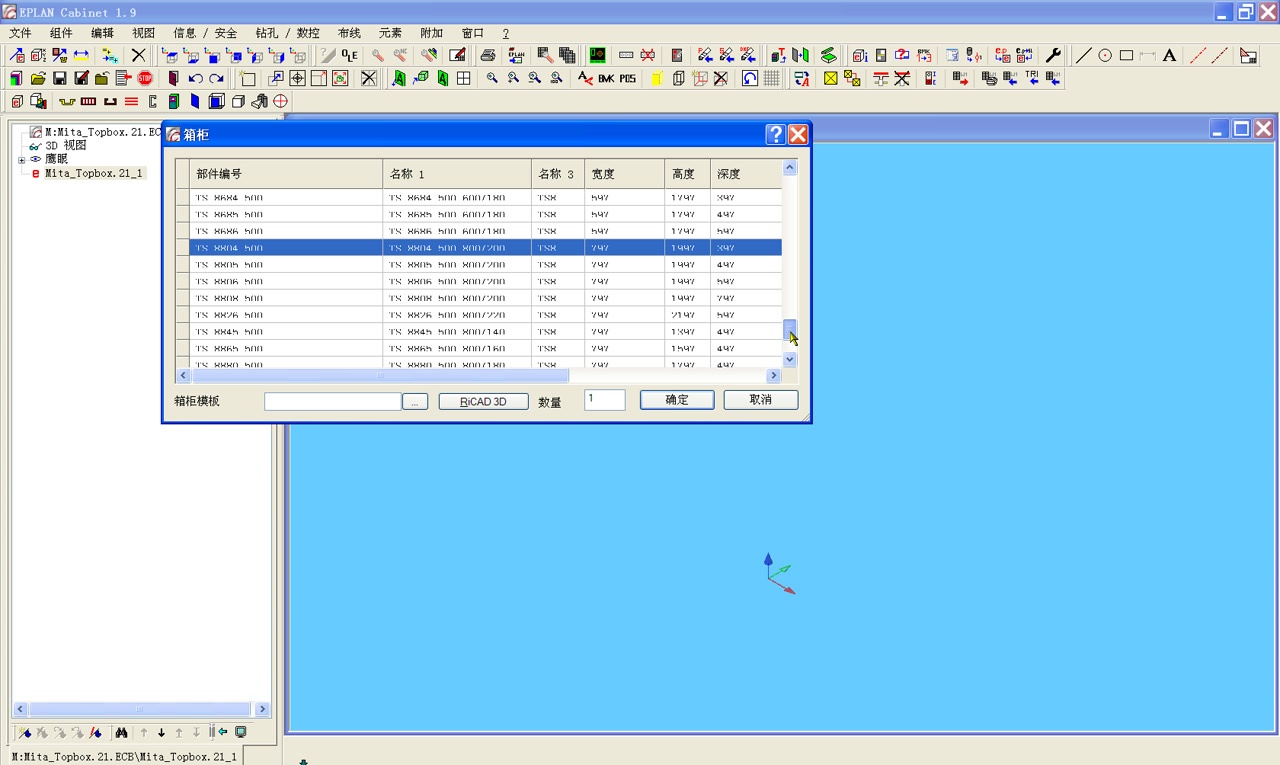Viewport: 1280px width, 765px height.
Task: Select the circle drawing tool
Action: click(1105, 56)
